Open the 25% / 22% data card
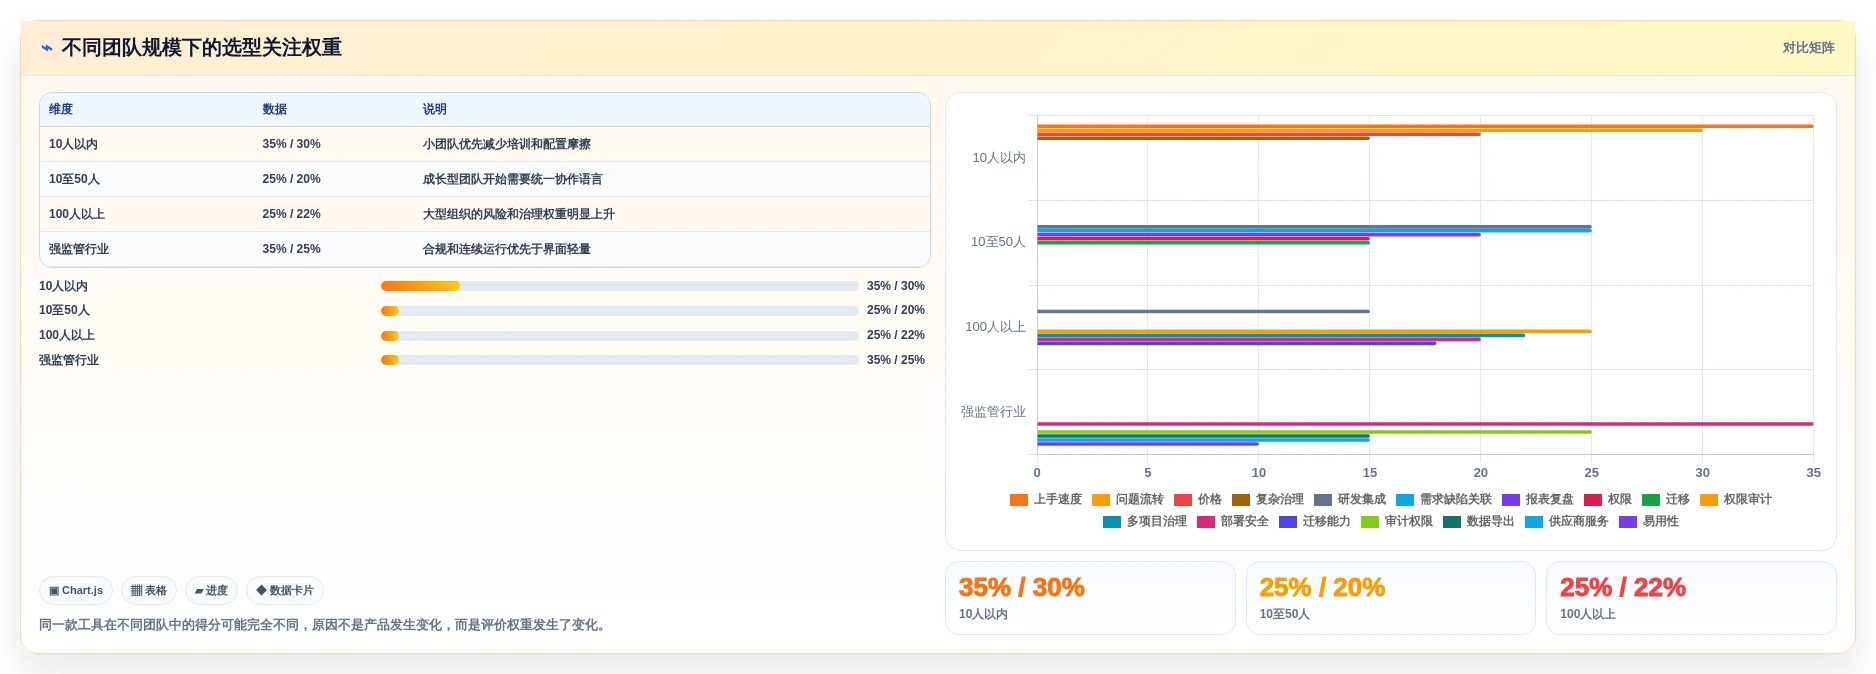The width and height of the screenshot is (1876, 674). pos(1691,598)
